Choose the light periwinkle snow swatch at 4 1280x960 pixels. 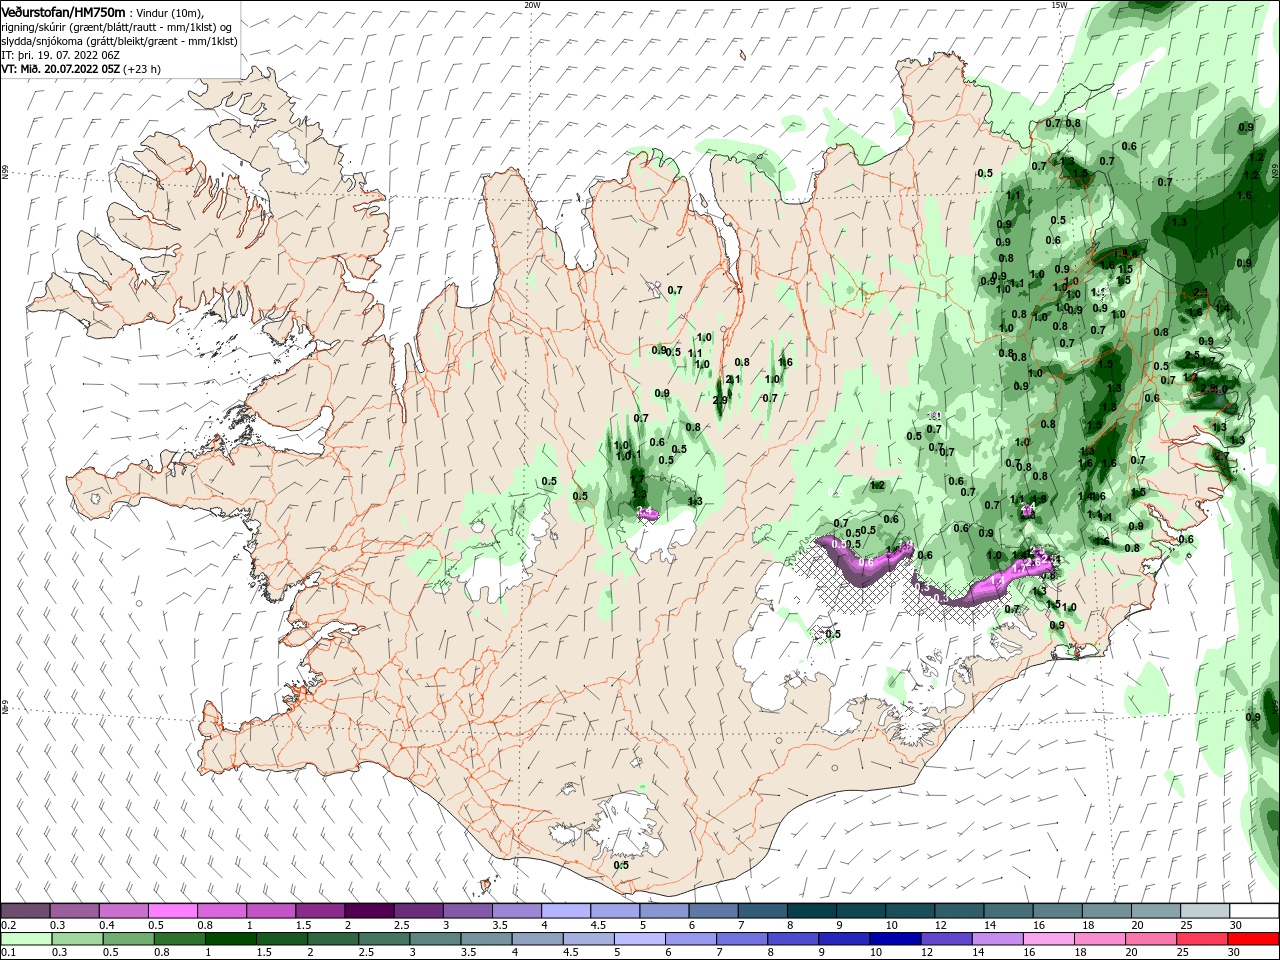point(565,911)
